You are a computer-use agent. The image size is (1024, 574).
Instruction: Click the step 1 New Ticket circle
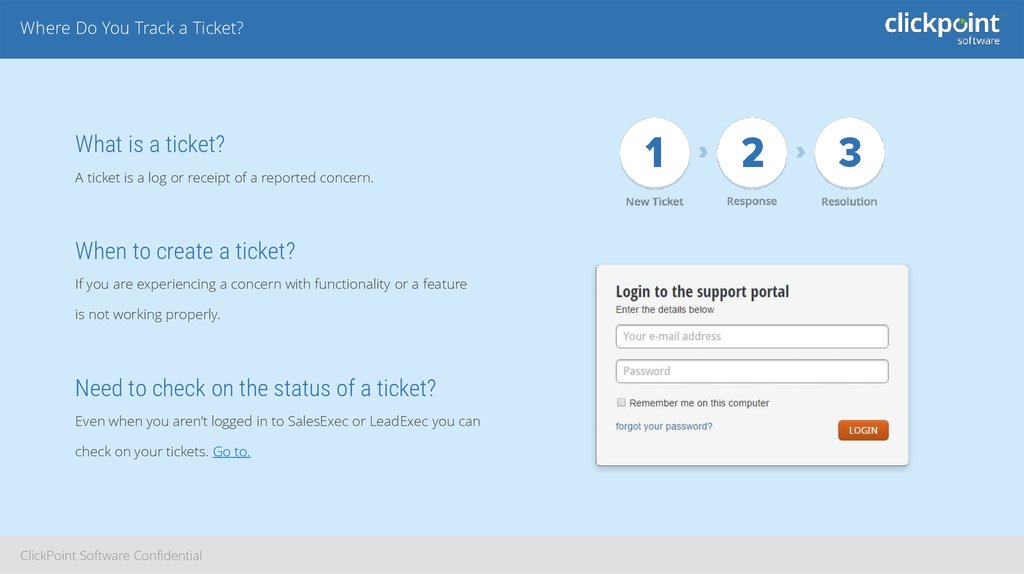(654, 152)
